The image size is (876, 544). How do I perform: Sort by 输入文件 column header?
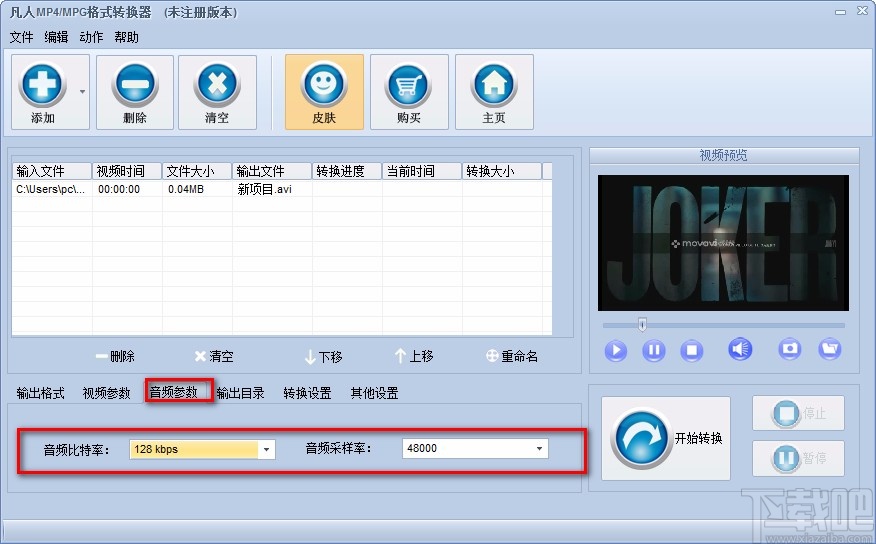(52, 171)
